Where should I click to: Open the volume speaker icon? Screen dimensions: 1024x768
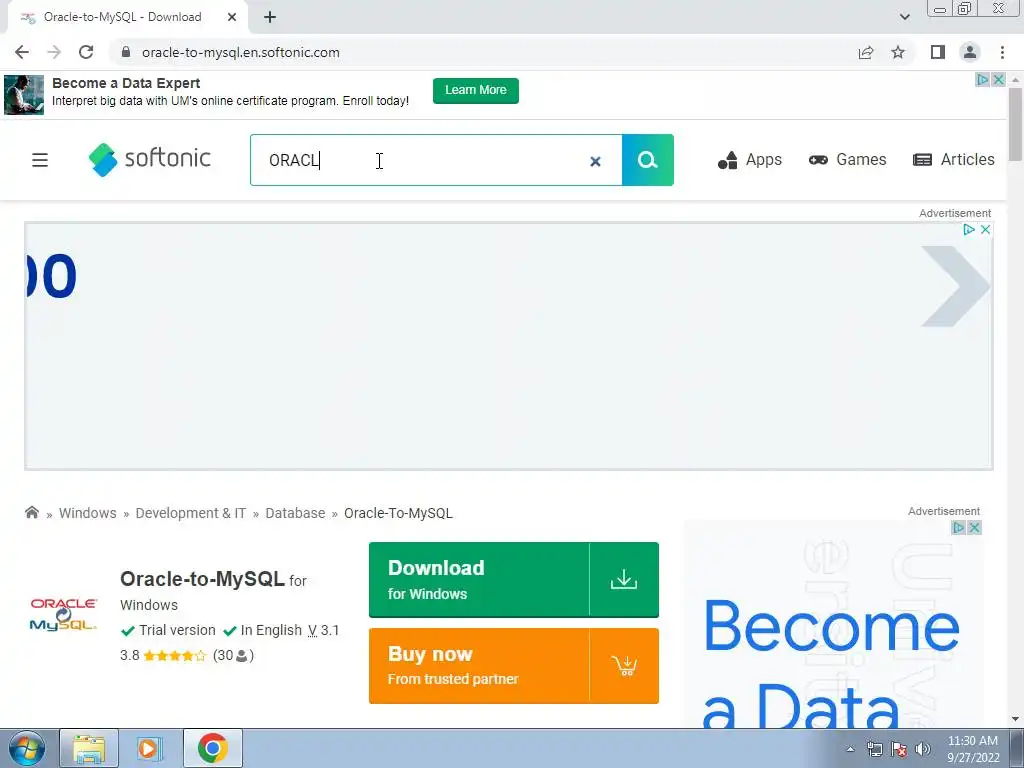pyautogui.click(x=923, y=749)
